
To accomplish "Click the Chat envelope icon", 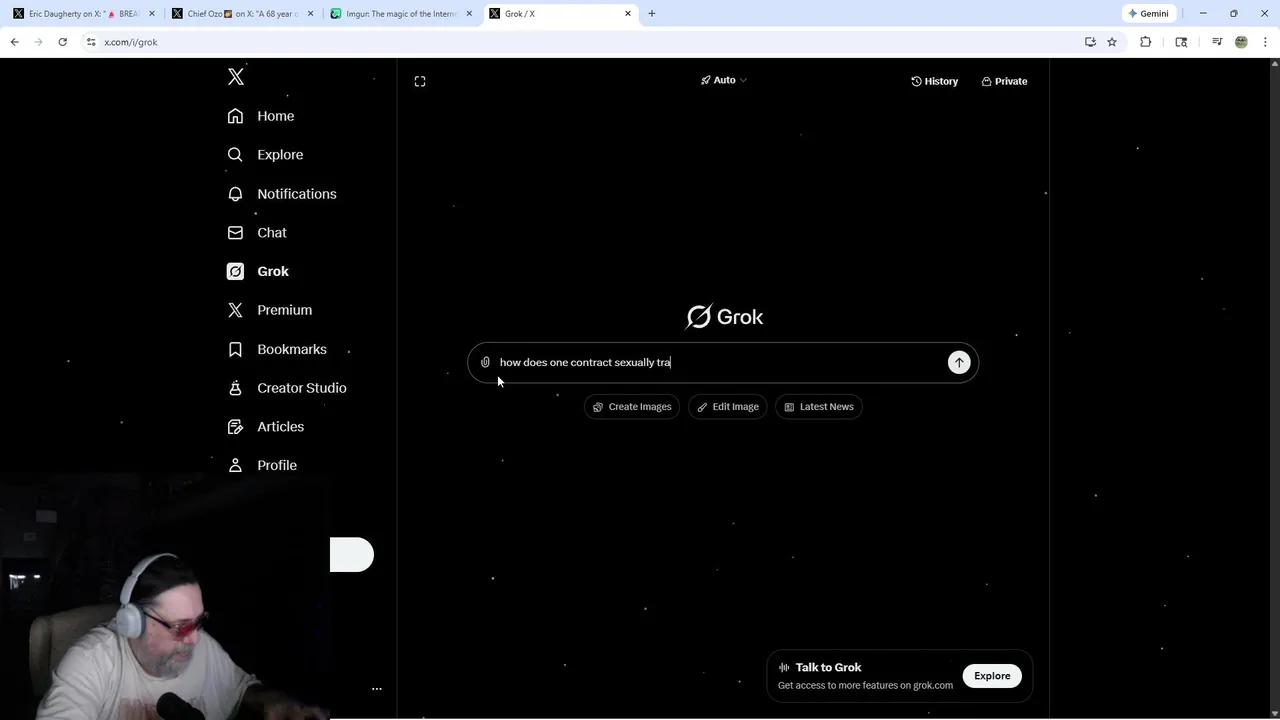I will click(x=235, y=232).
